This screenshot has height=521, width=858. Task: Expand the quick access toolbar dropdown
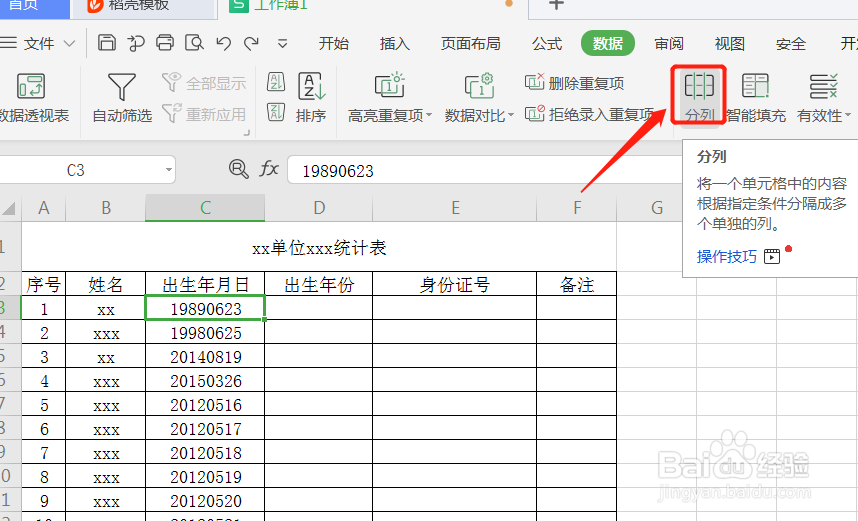(x=282, y=44)
